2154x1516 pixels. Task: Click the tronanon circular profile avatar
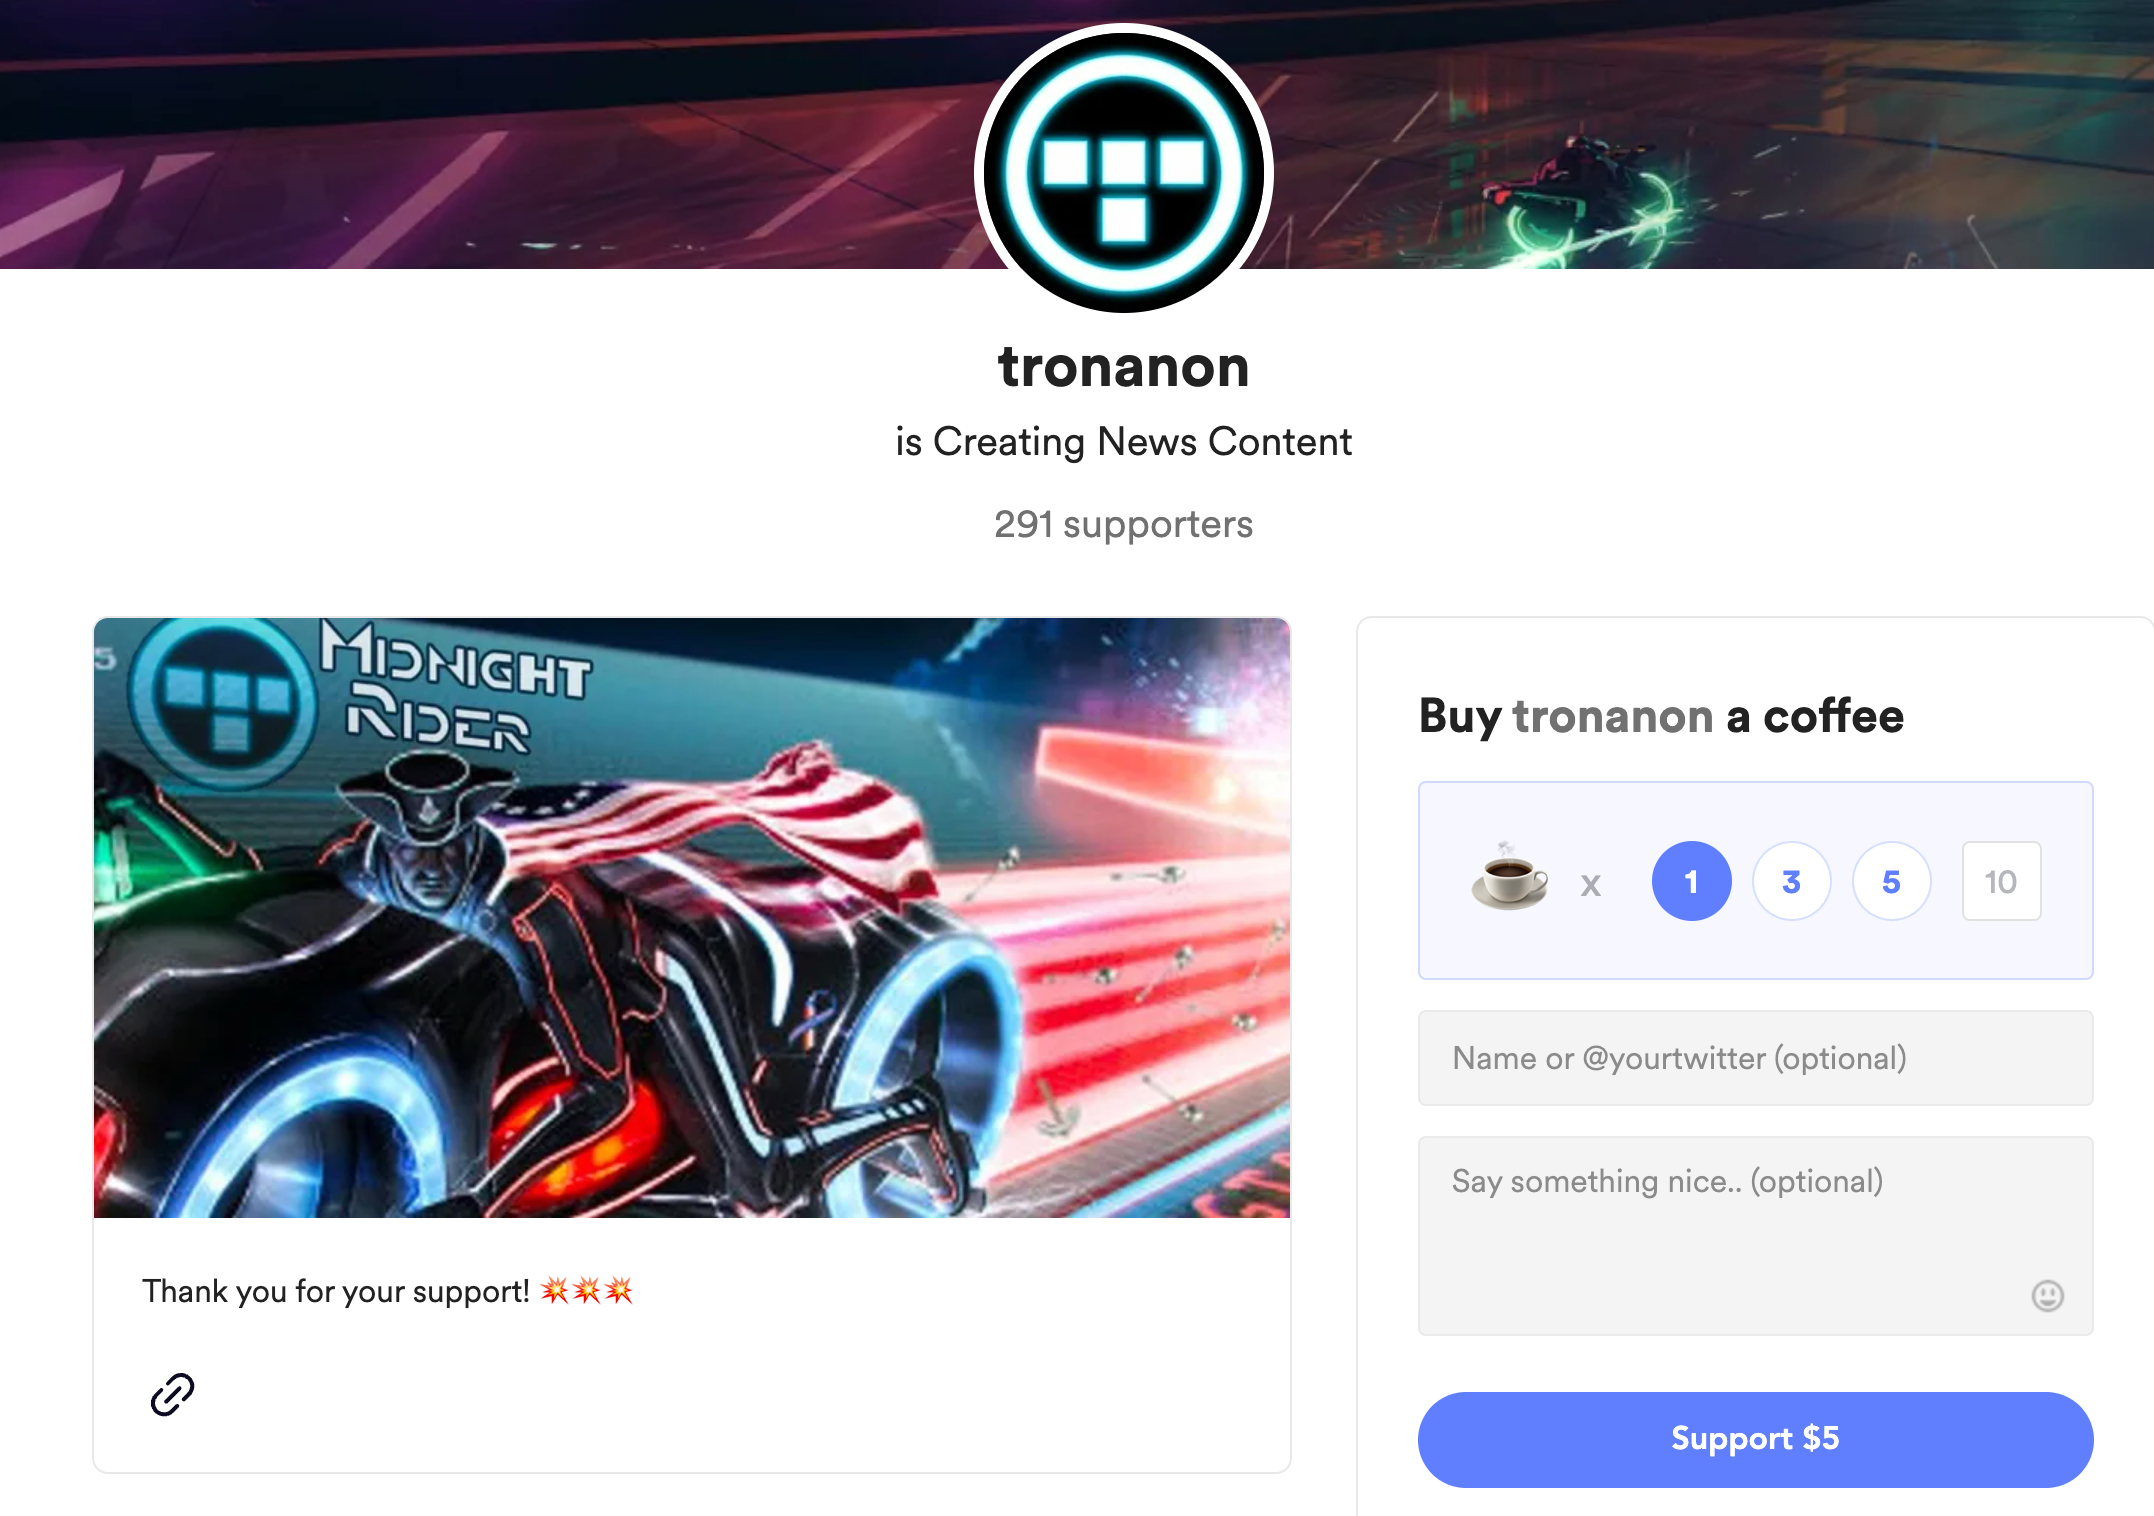pos(1124,168)
